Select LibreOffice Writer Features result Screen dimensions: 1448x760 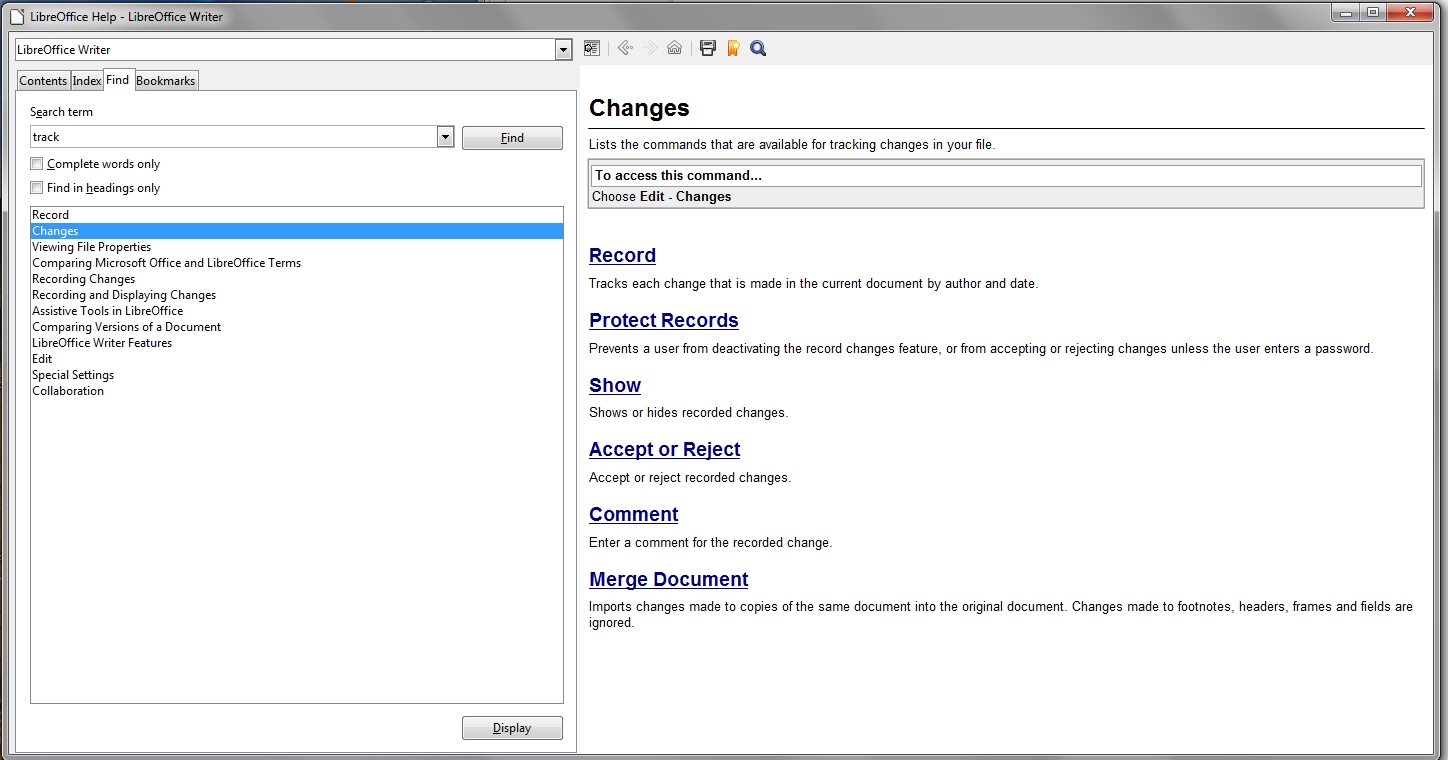tap(297, 343)
